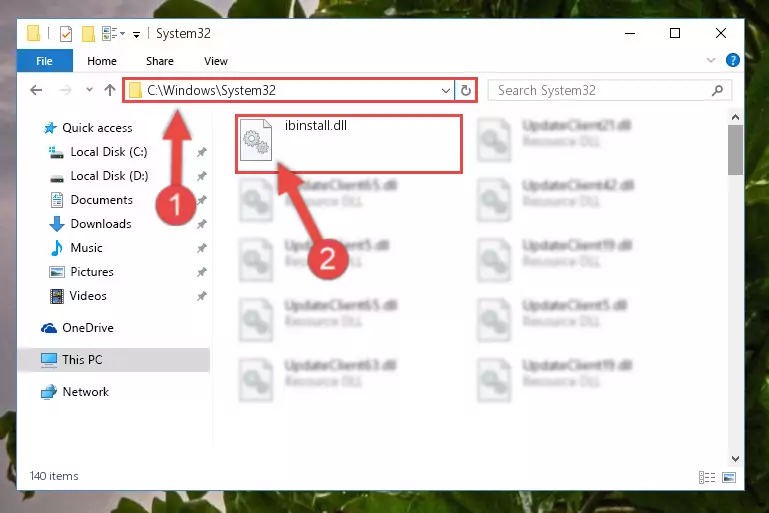Open Customize Quick Access Toolbar dropdown
The width and height of the screenshot is (769, 513).
136,34
